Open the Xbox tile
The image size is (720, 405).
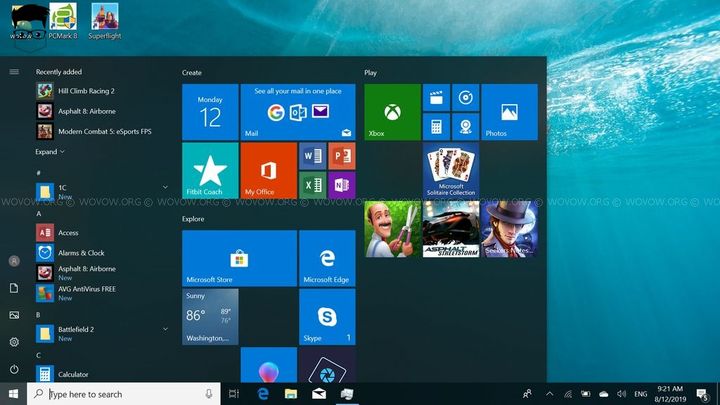point(392,112)
